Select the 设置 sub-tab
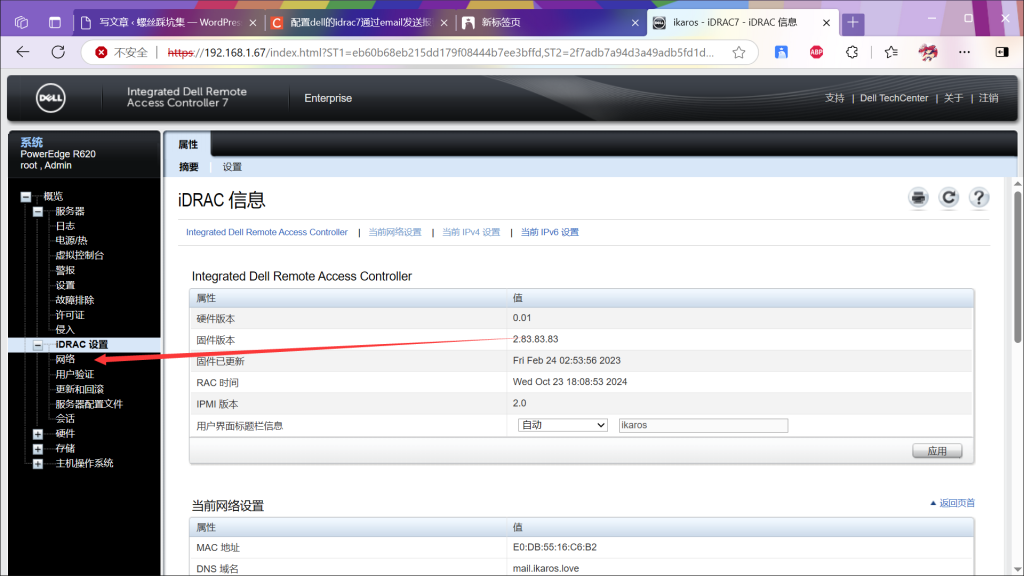 (x=232, y=167)
